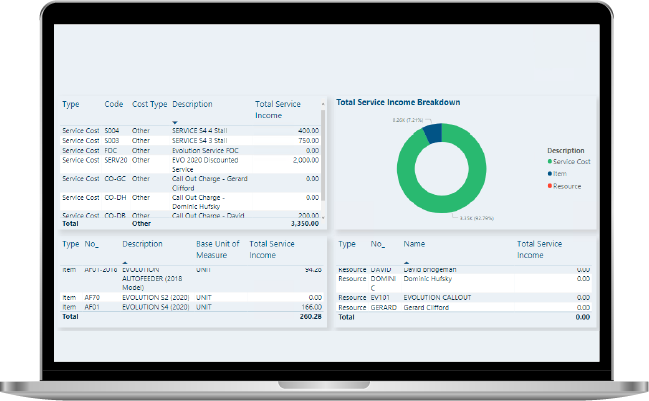Select the SERV20 code cell
Screen dimensions: 649x401
click(115, 160)
